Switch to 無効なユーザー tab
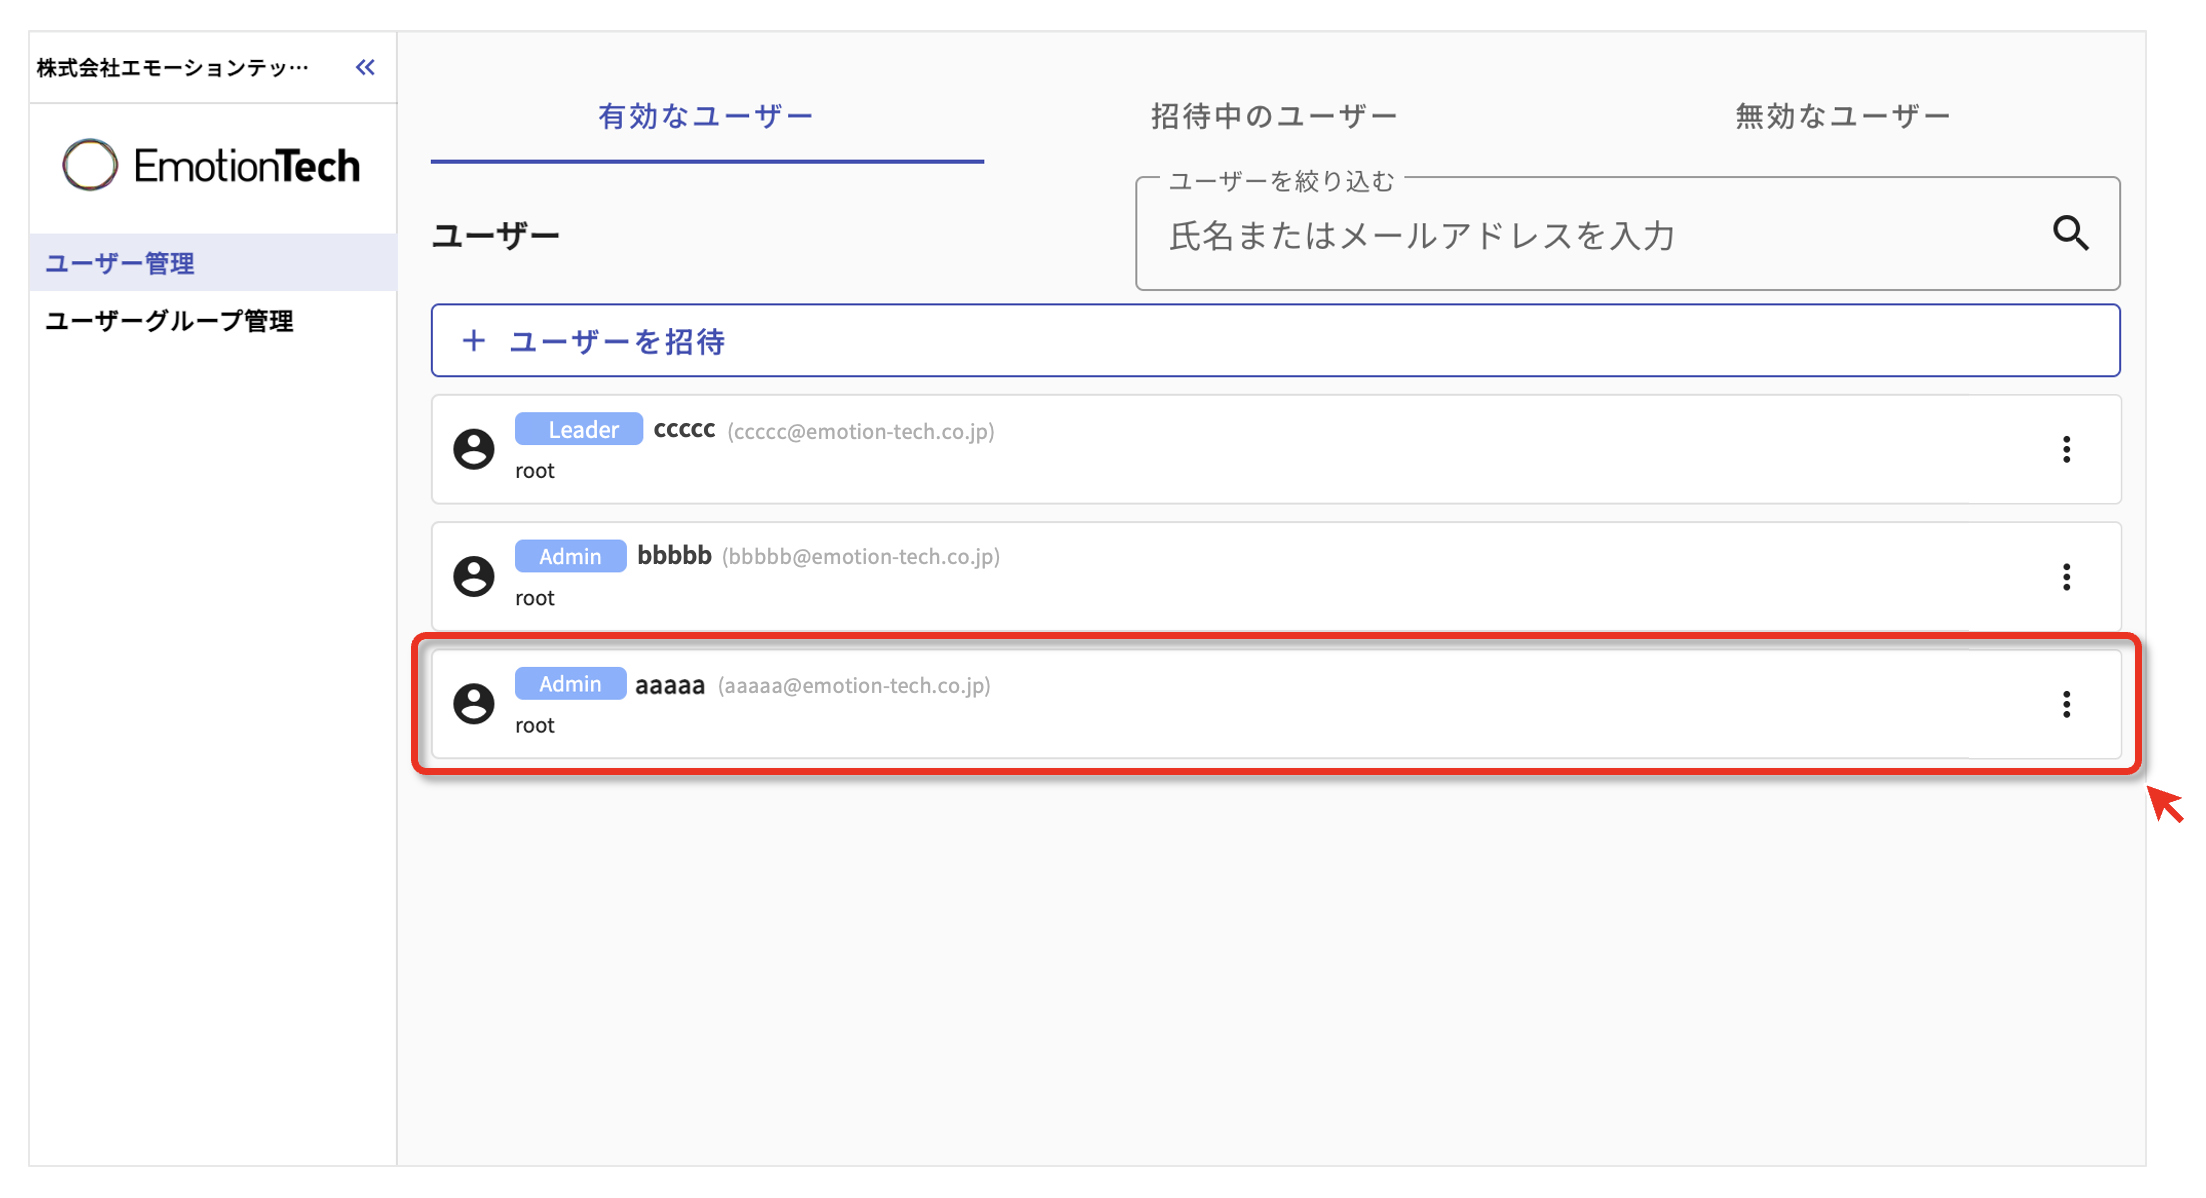The width and height of the screenshot is (2206, 1198). click(1842, 116)
